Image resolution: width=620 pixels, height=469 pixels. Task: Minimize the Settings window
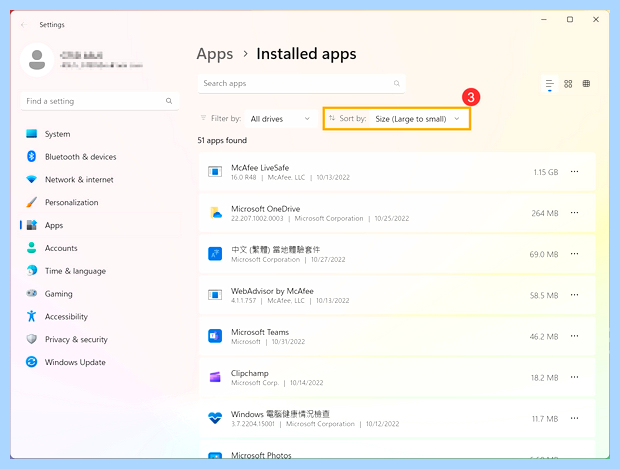pos(544,19)
